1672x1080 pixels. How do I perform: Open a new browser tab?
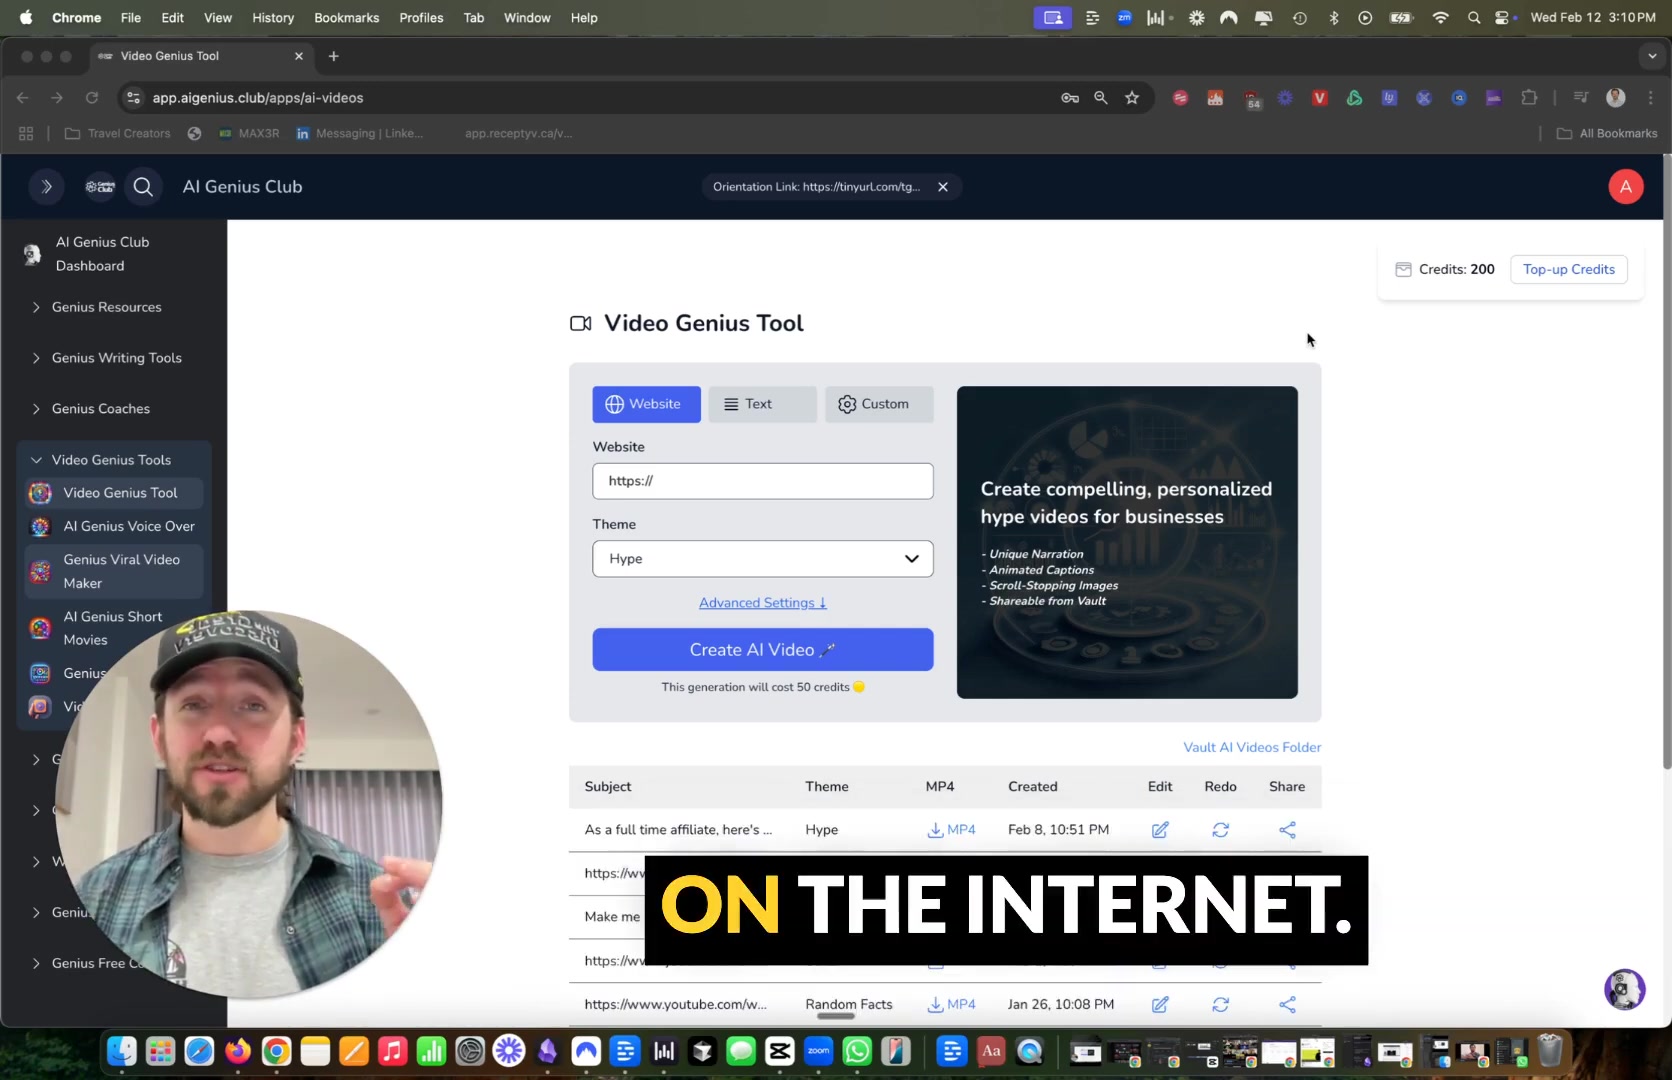pos(334,56)
